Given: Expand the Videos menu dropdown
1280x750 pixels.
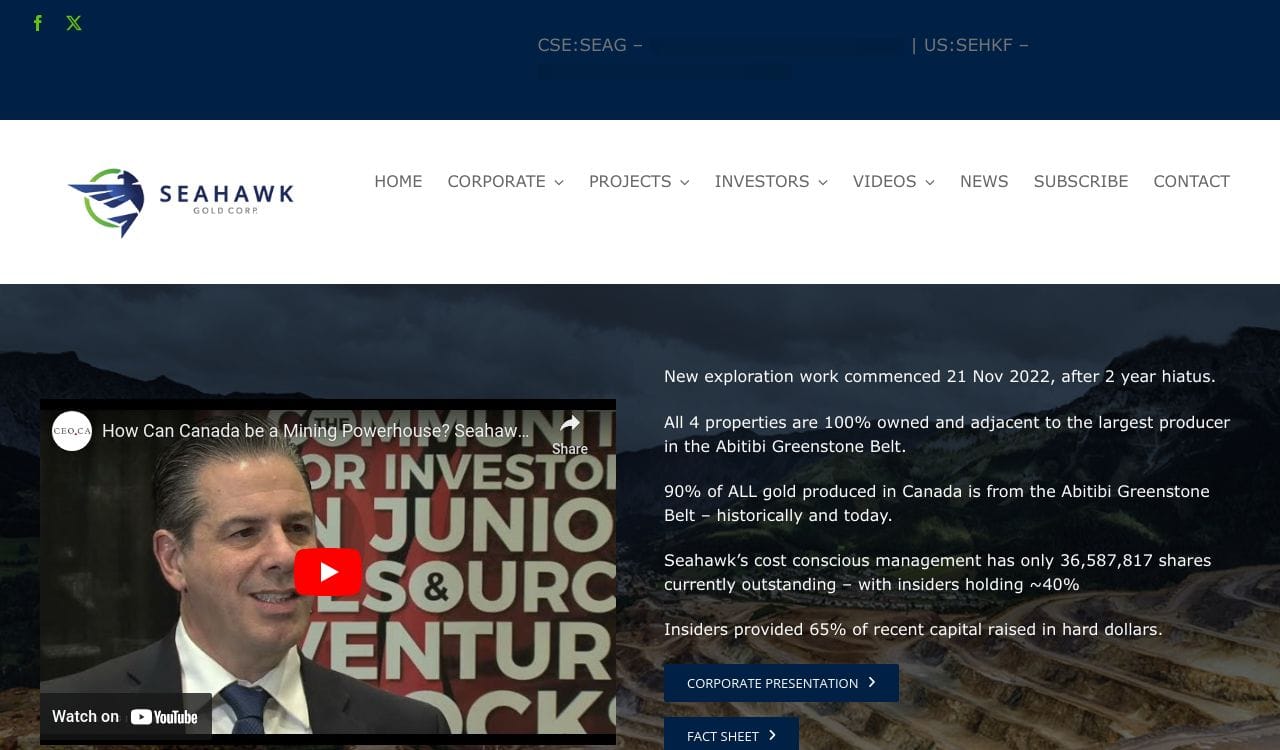Looking at the screenshot, I should (929, 182).
